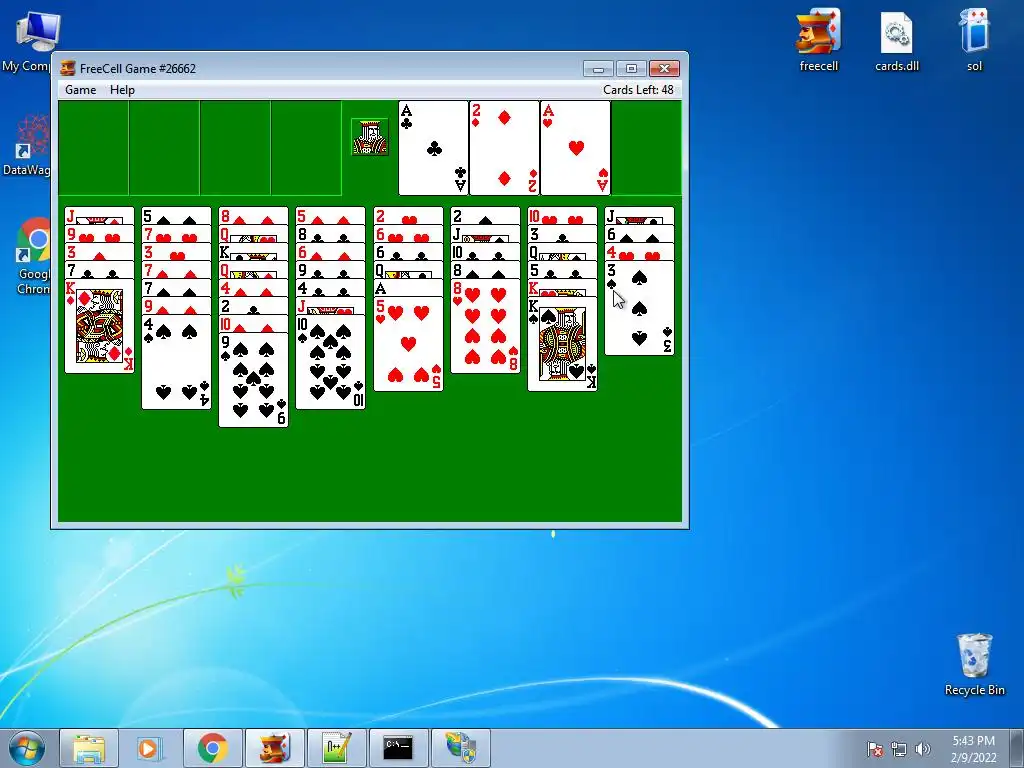Click the ten of diamonds card
Image resolution: width=1024 pixels, height=768 pixels.
pyautogui.click(x=253, y=324)
